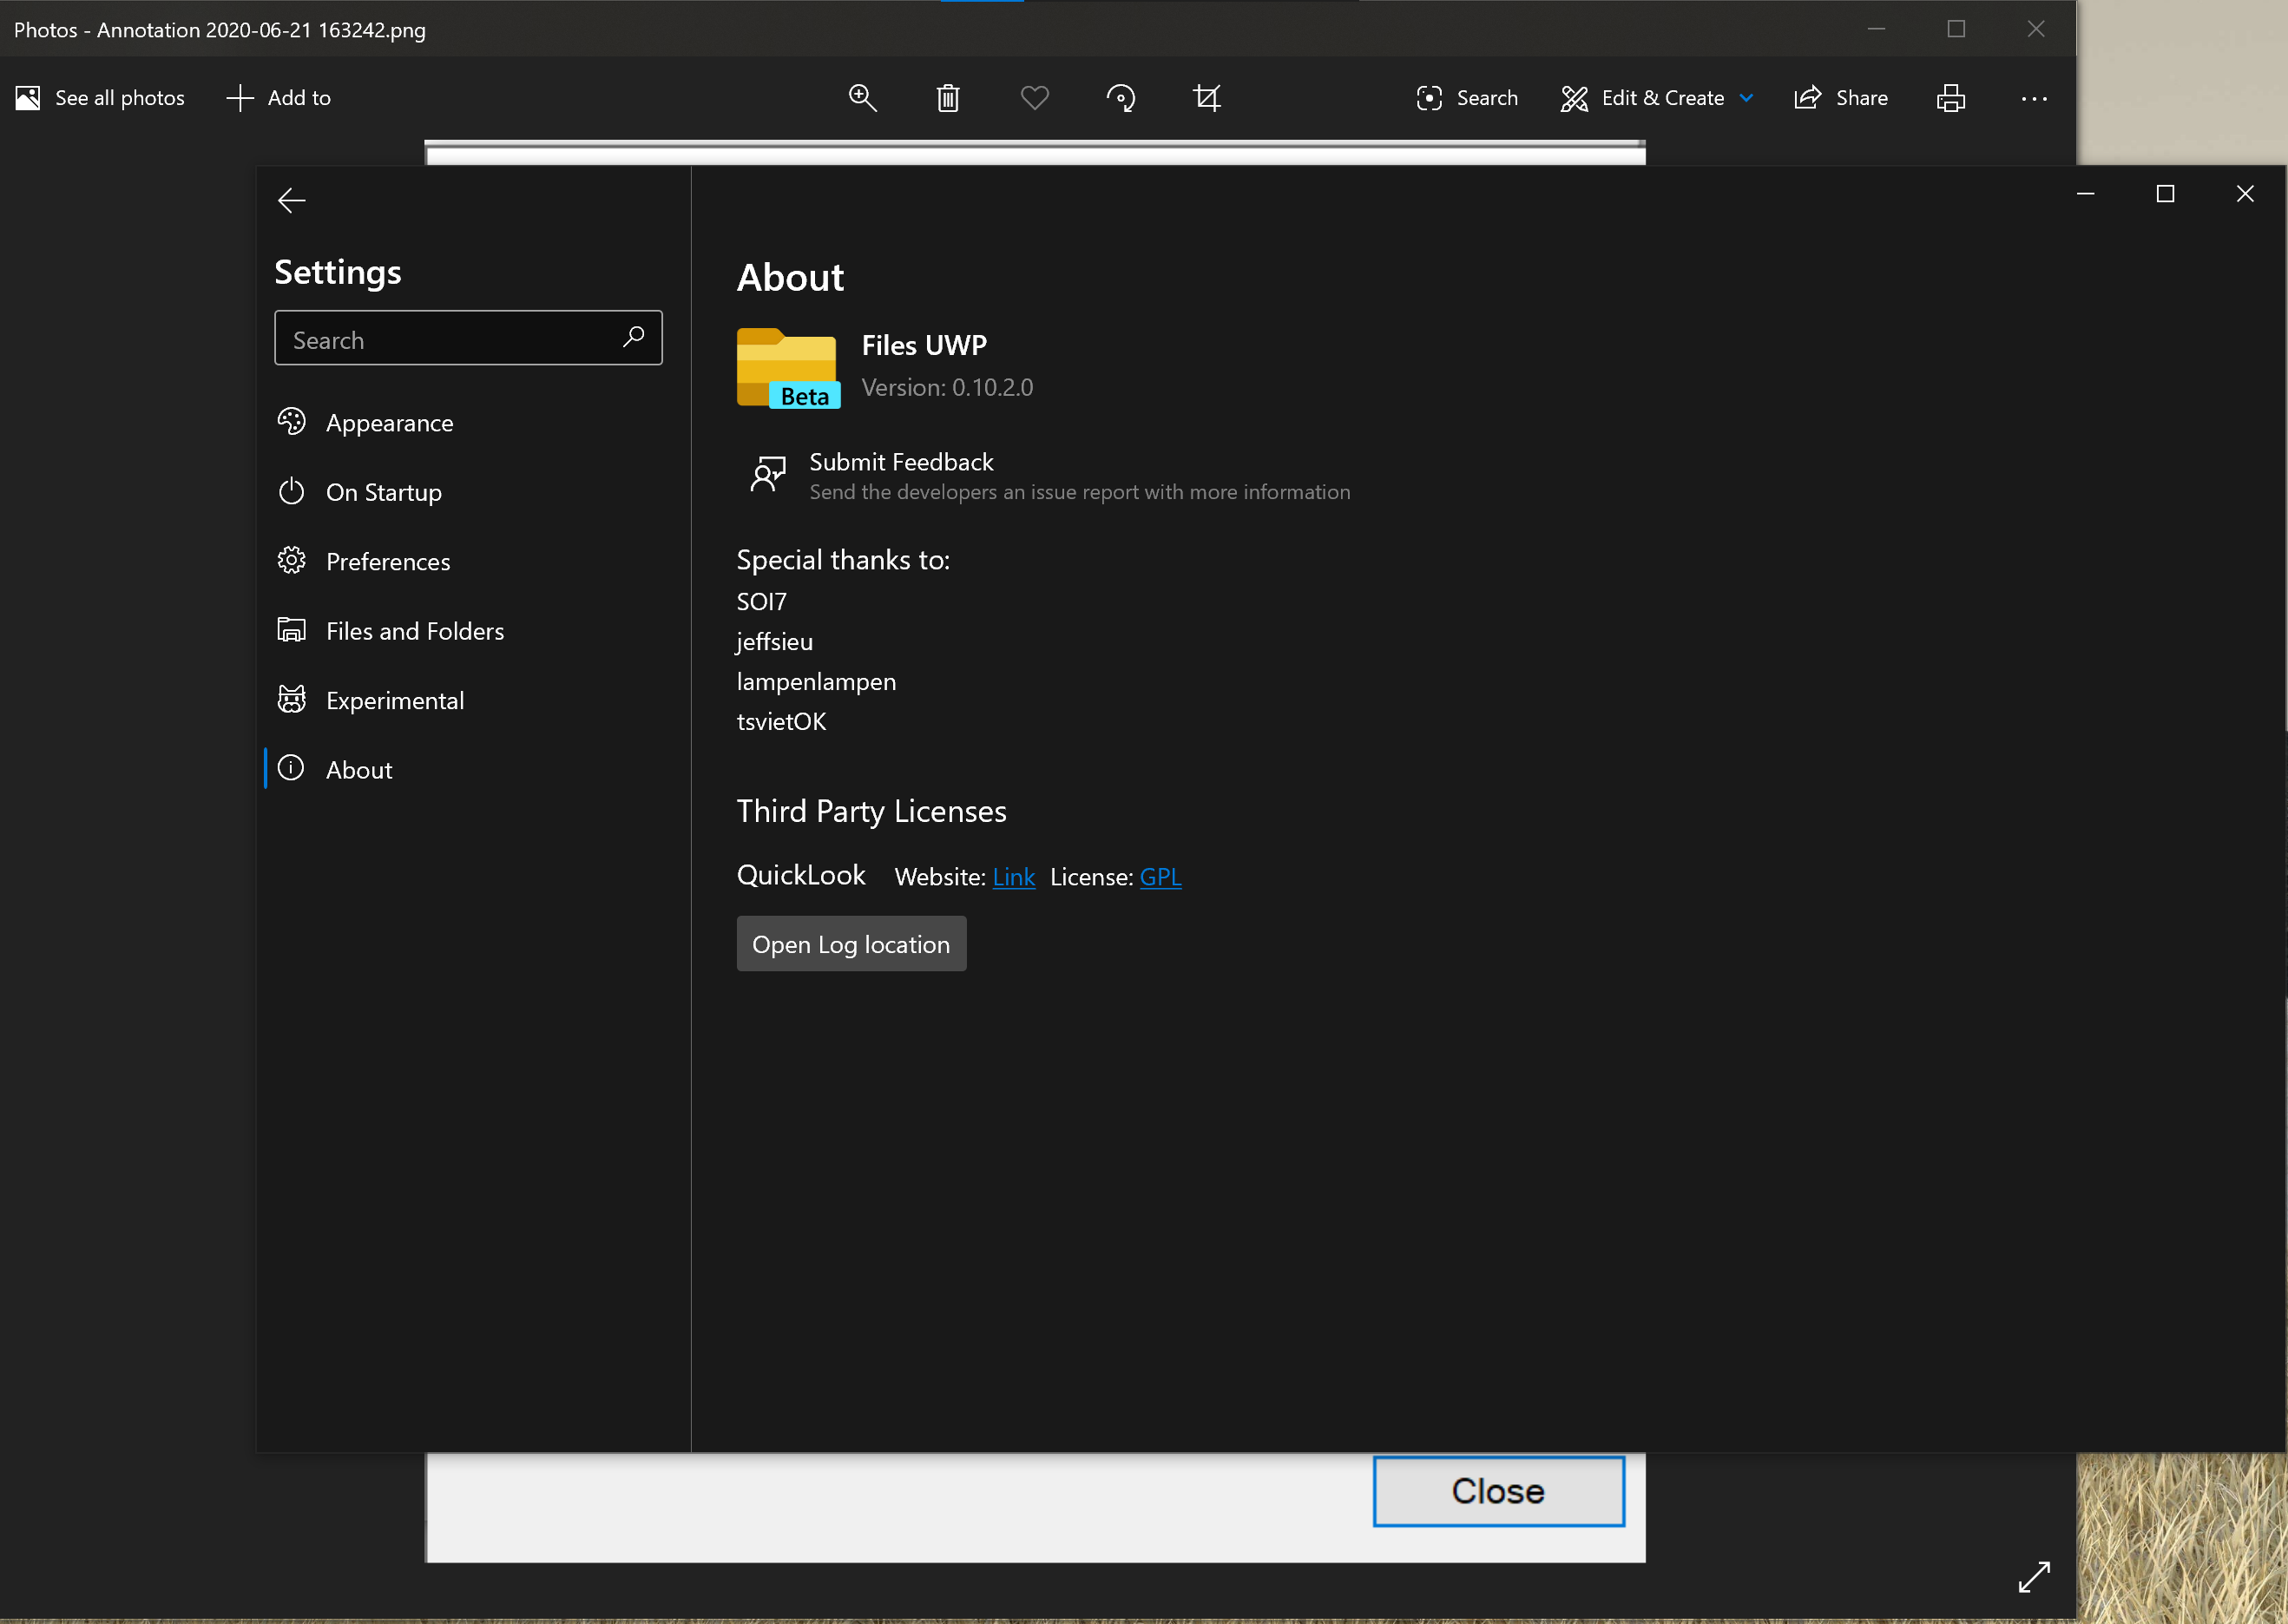Click the Submit Feedback icon
This screenshot has width=2288, height=1624.
coord(767,475)
